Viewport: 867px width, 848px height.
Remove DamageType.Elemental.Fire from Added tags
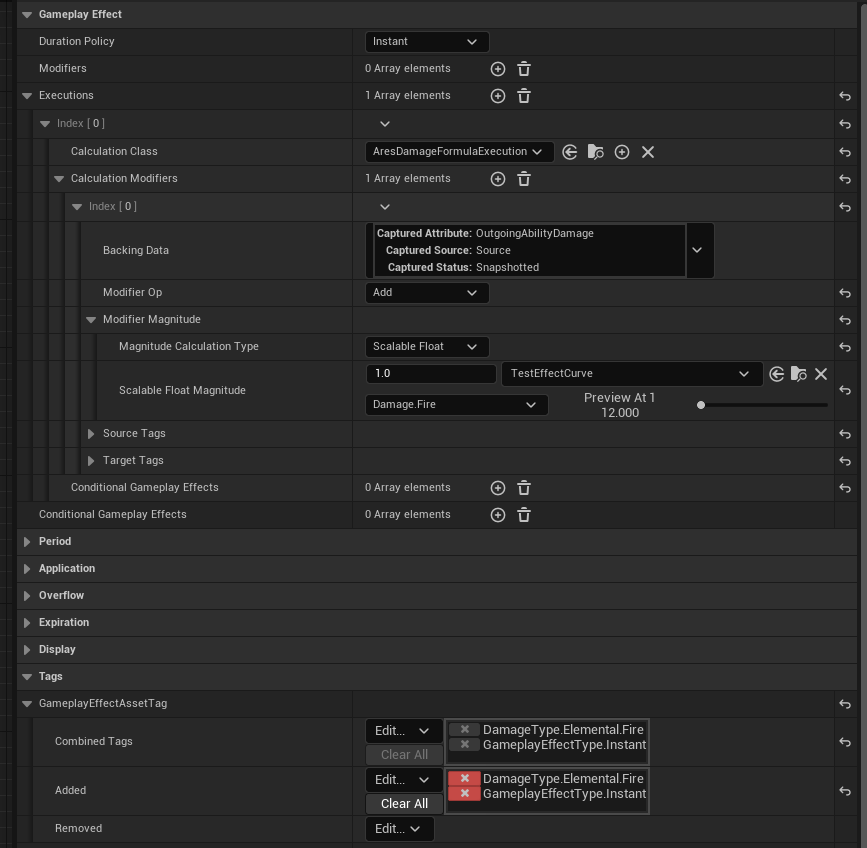464,778
